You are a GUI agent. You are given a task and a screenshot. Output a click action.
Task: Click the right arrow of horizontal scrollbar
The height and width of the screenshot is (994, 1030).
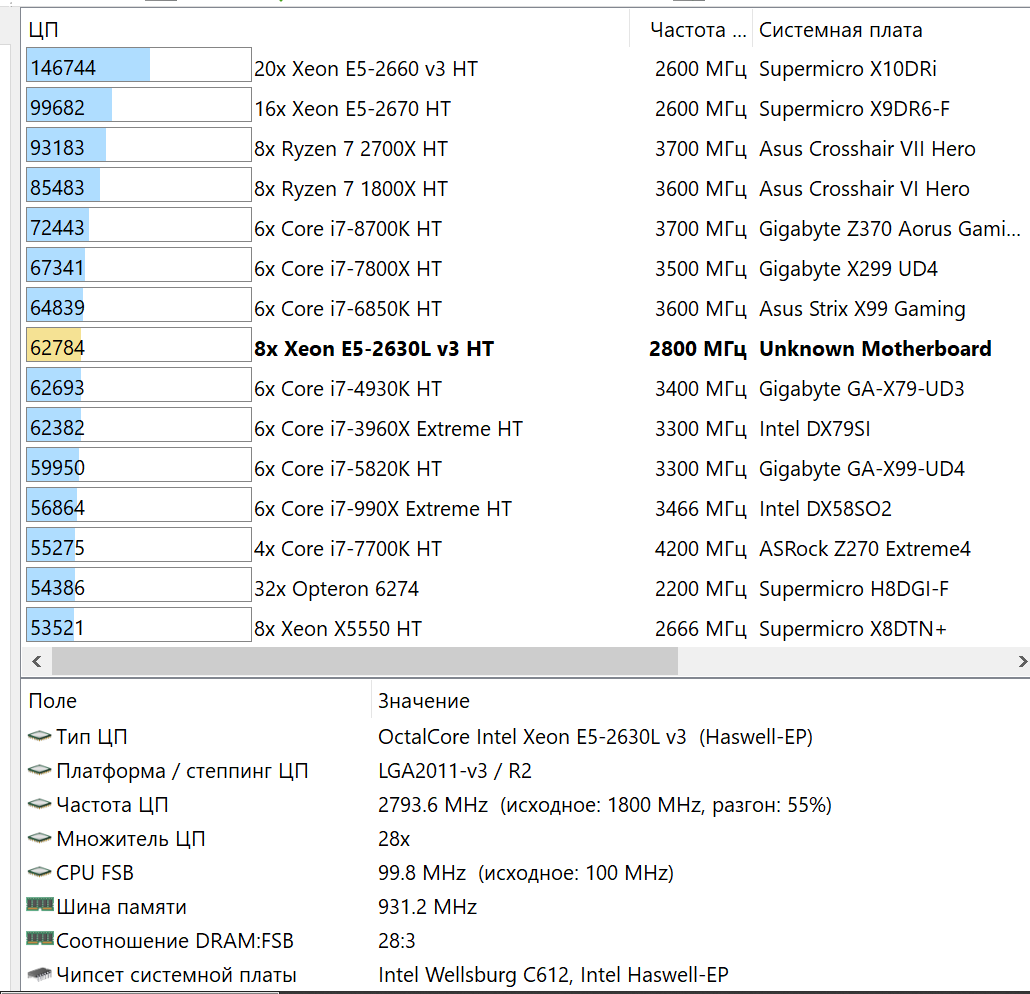[1022, 662]
